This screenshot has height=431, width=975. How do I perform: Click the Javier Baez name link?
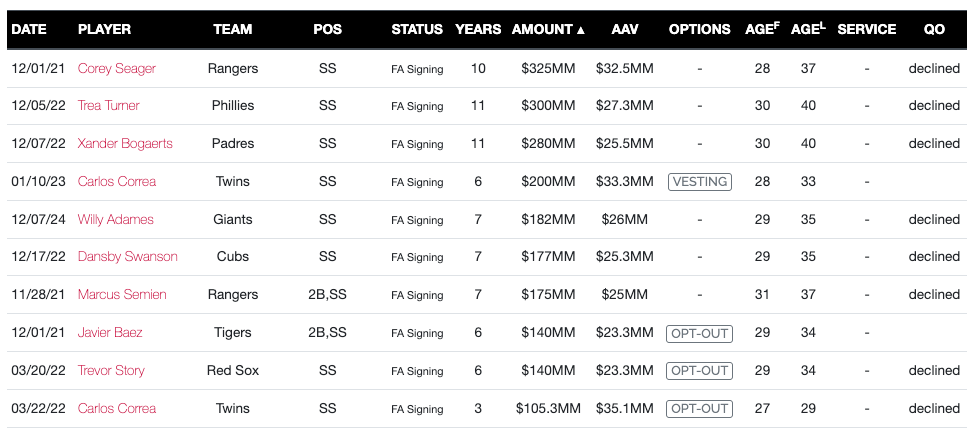[109, 333]
